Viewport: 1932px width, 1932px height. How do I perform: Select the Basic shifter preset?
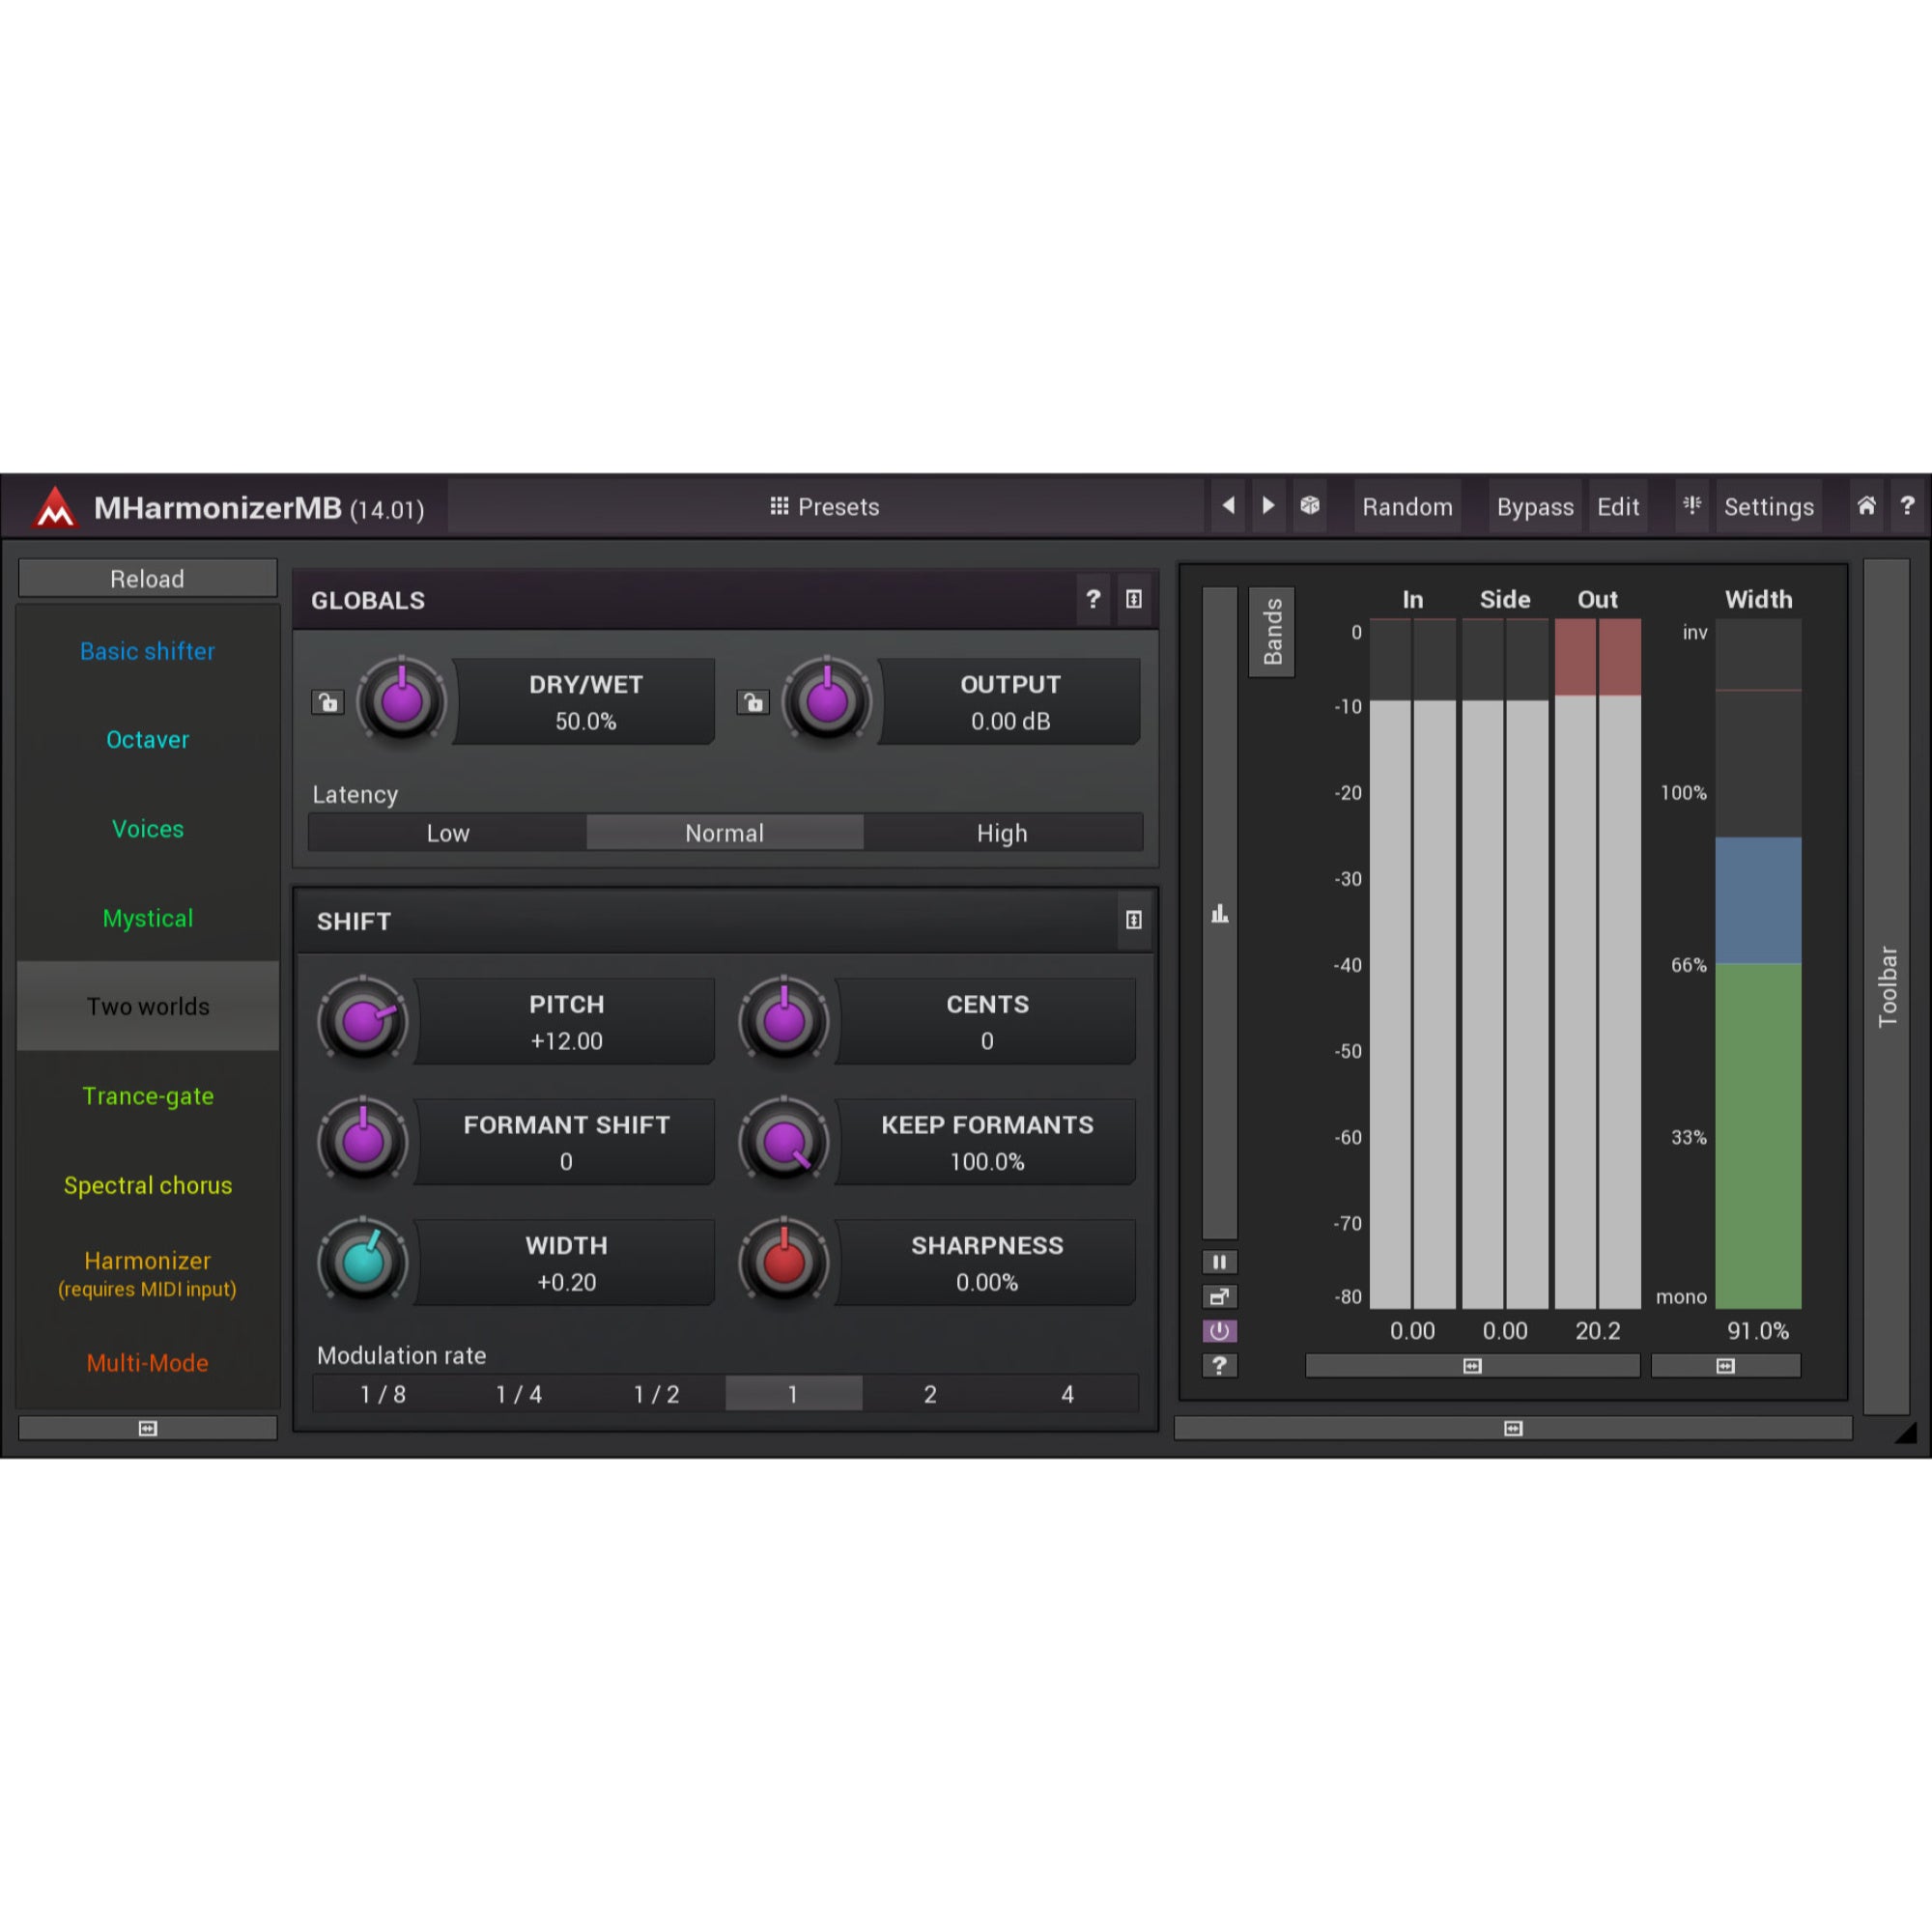[x=148, y=651]
